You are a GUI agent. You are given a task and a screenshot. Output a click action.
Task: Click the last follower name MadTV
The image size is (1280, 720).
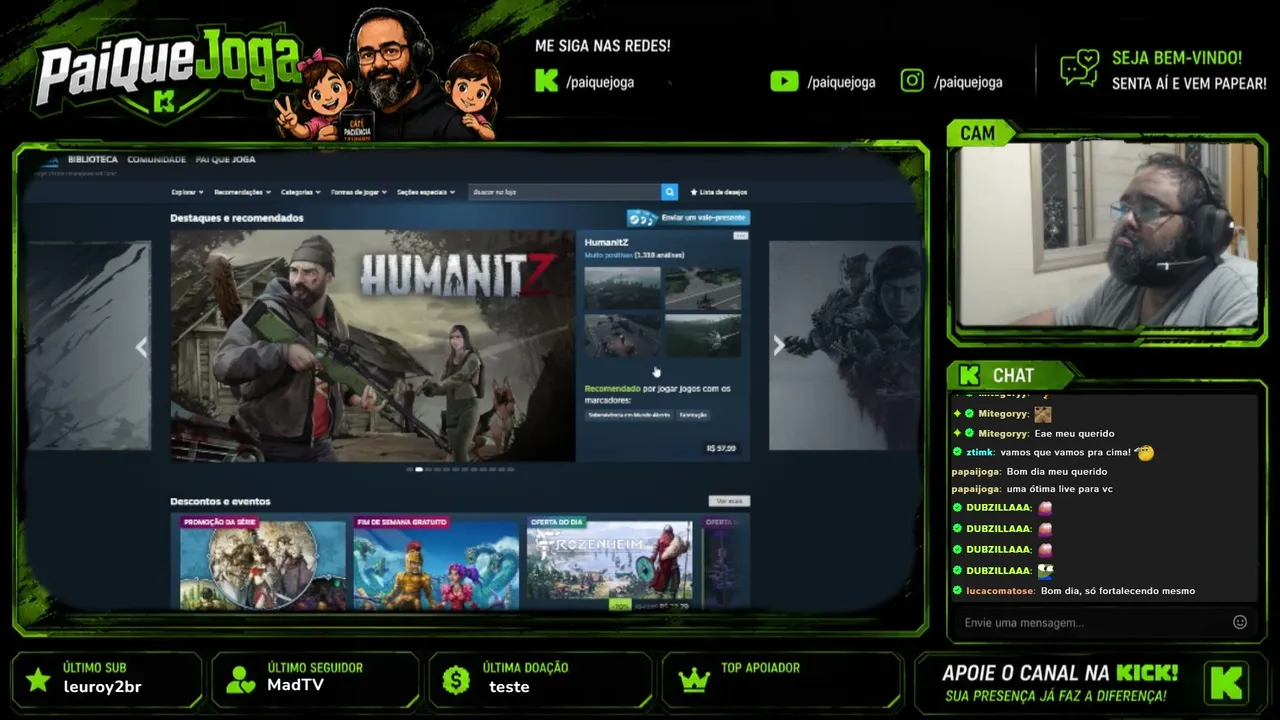point(295,685)
